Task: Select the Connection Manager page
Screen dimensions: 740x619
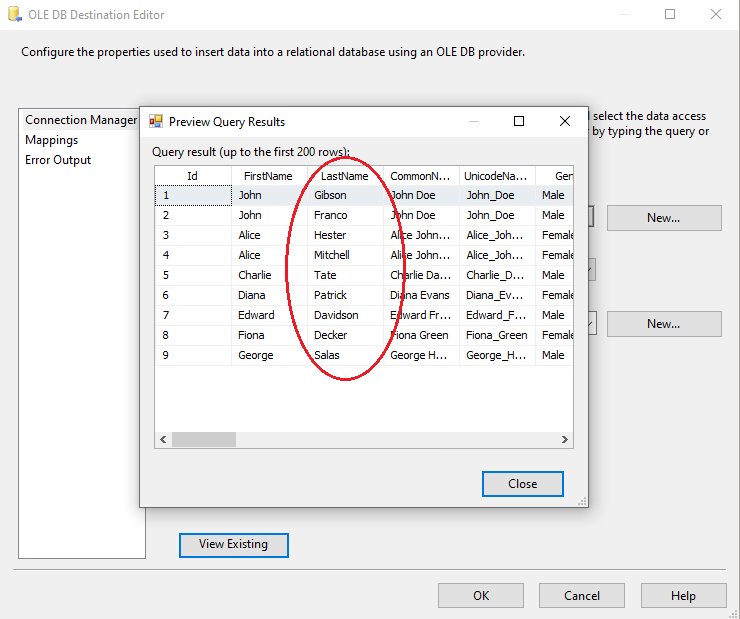Action: point(81,120)
